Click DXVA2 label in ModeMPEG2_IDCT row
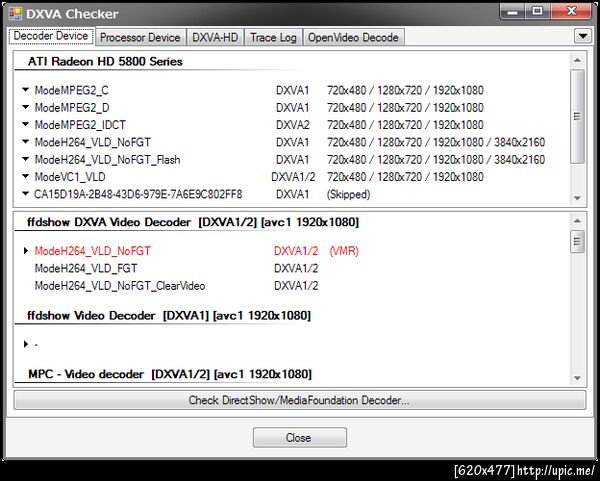Viewport: 600px width, 481px height. pyautogui.click(x=293, y=125)
